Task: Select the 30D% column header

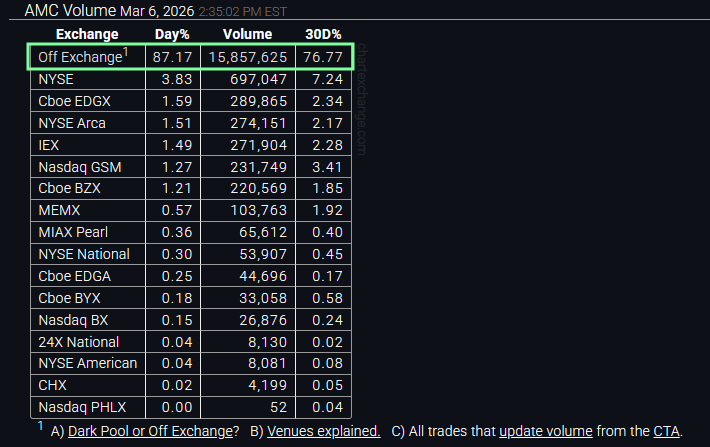Action: [x=323, y=34]
